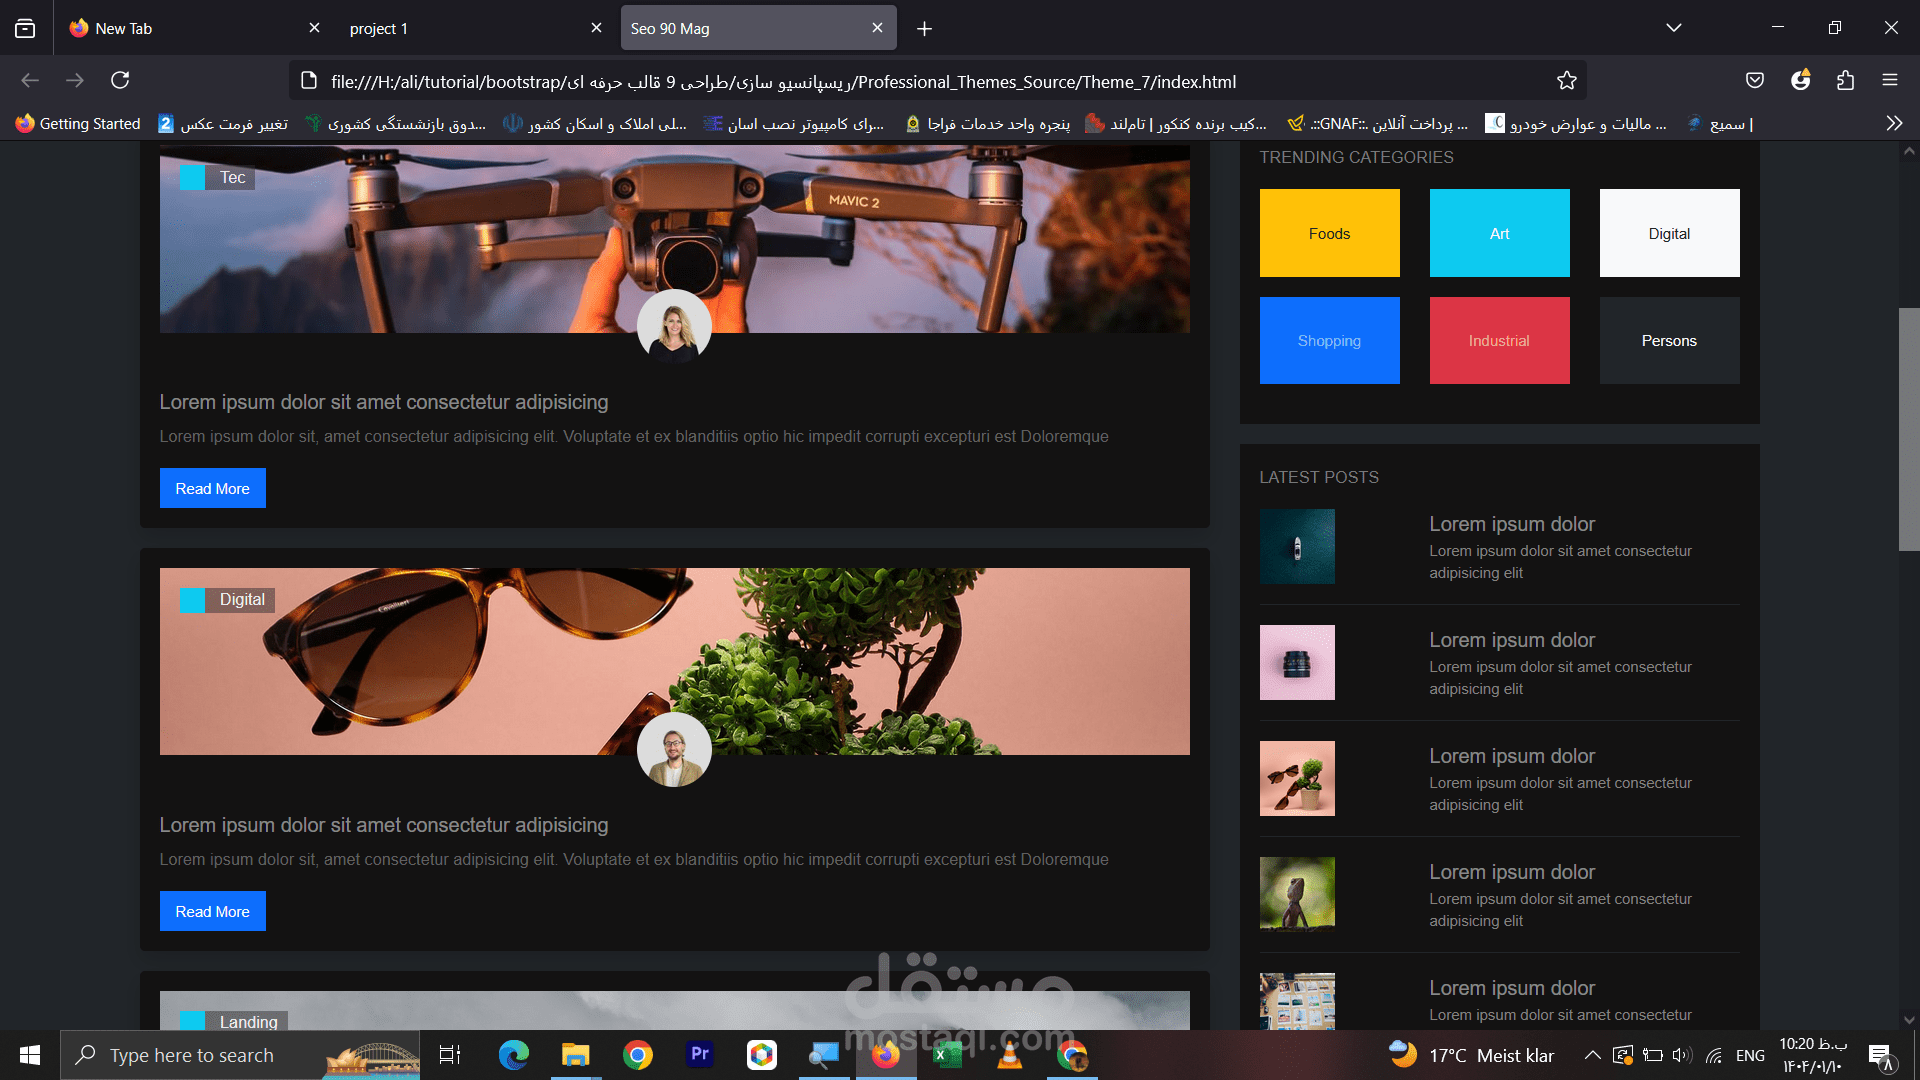Click the bearded man author avatar
Viewport: 1920px width, 1080px height.
(674, 749)
